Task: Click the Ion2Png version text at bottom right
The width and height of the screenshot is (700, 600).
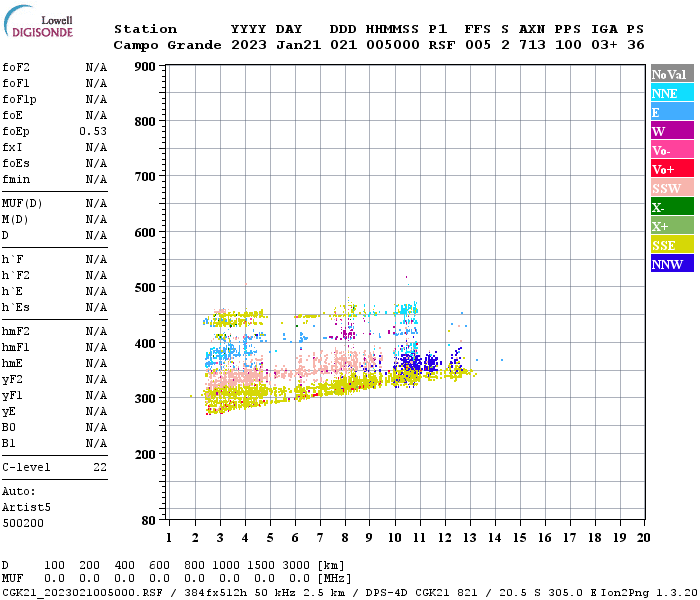Action: click(x=649, y=592)
